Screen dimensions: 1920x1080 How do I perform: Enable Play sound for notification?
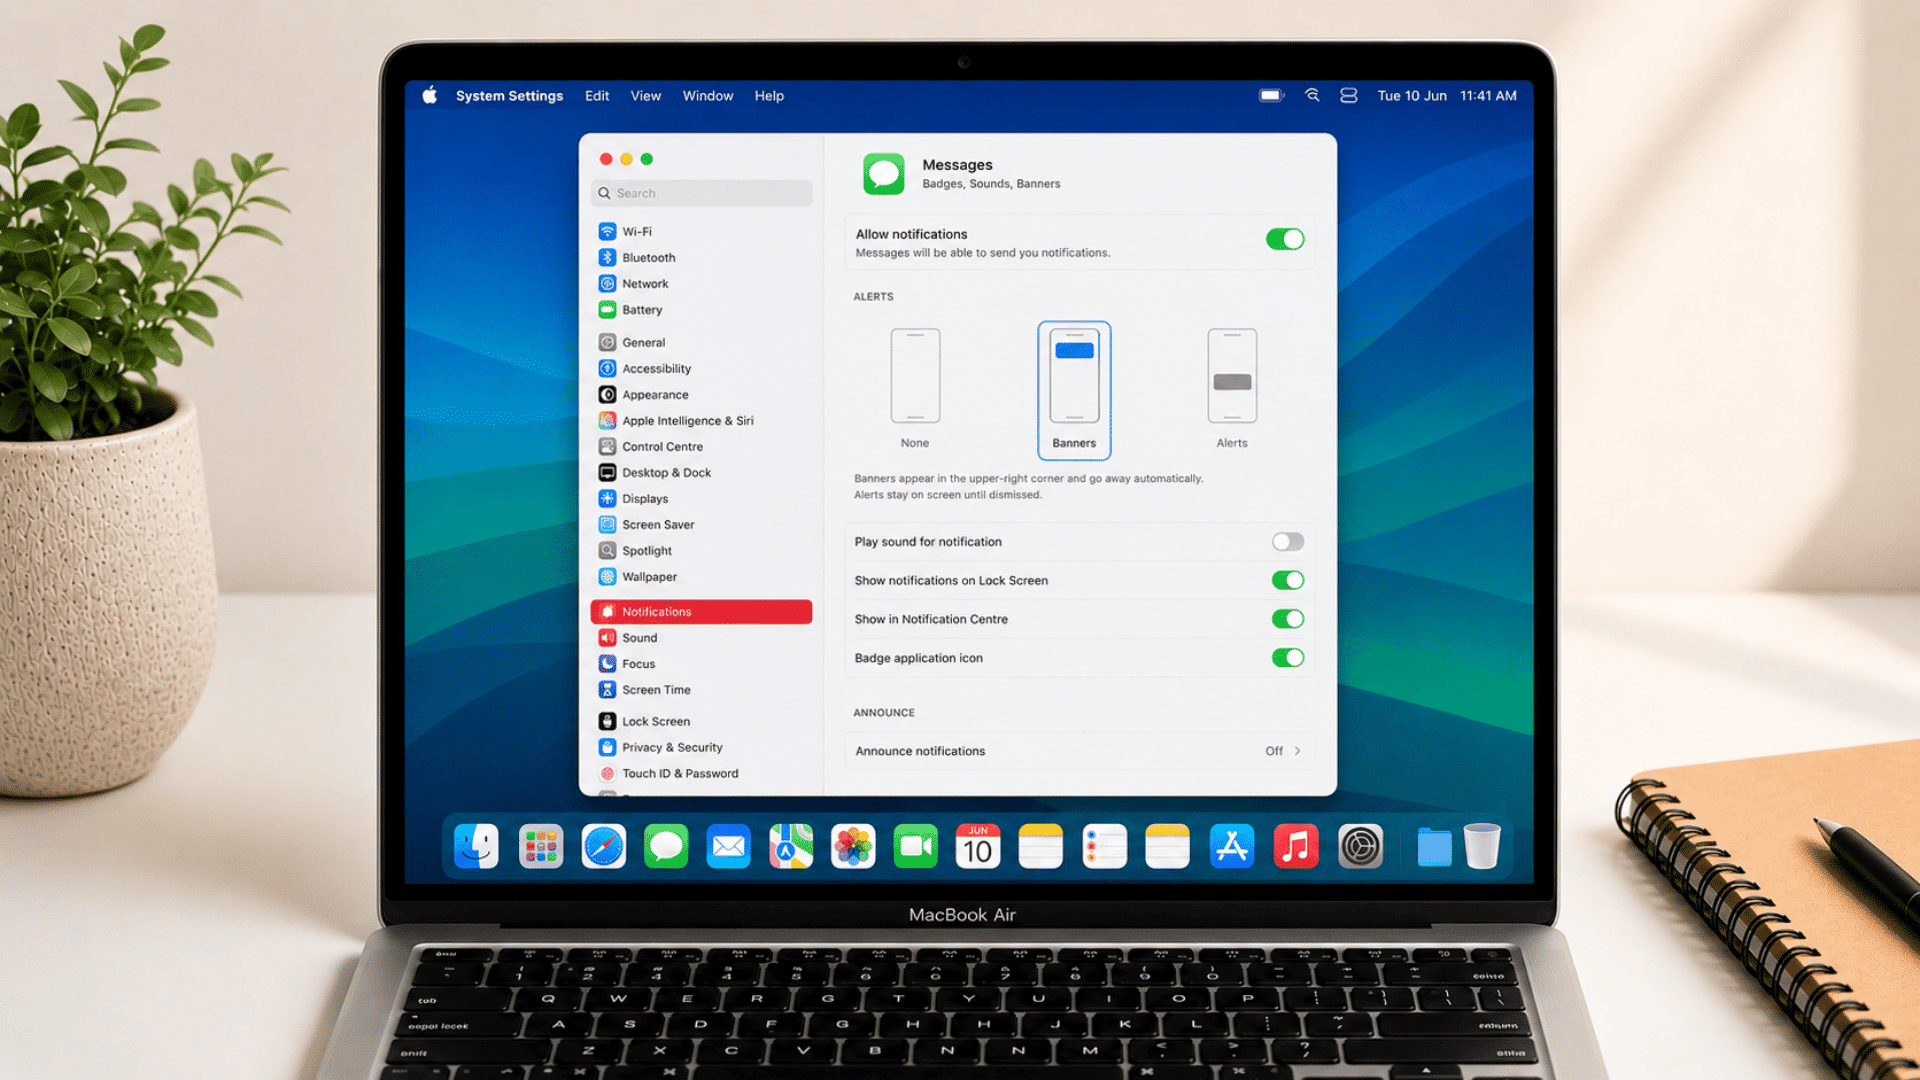[x=1288, y=541]
